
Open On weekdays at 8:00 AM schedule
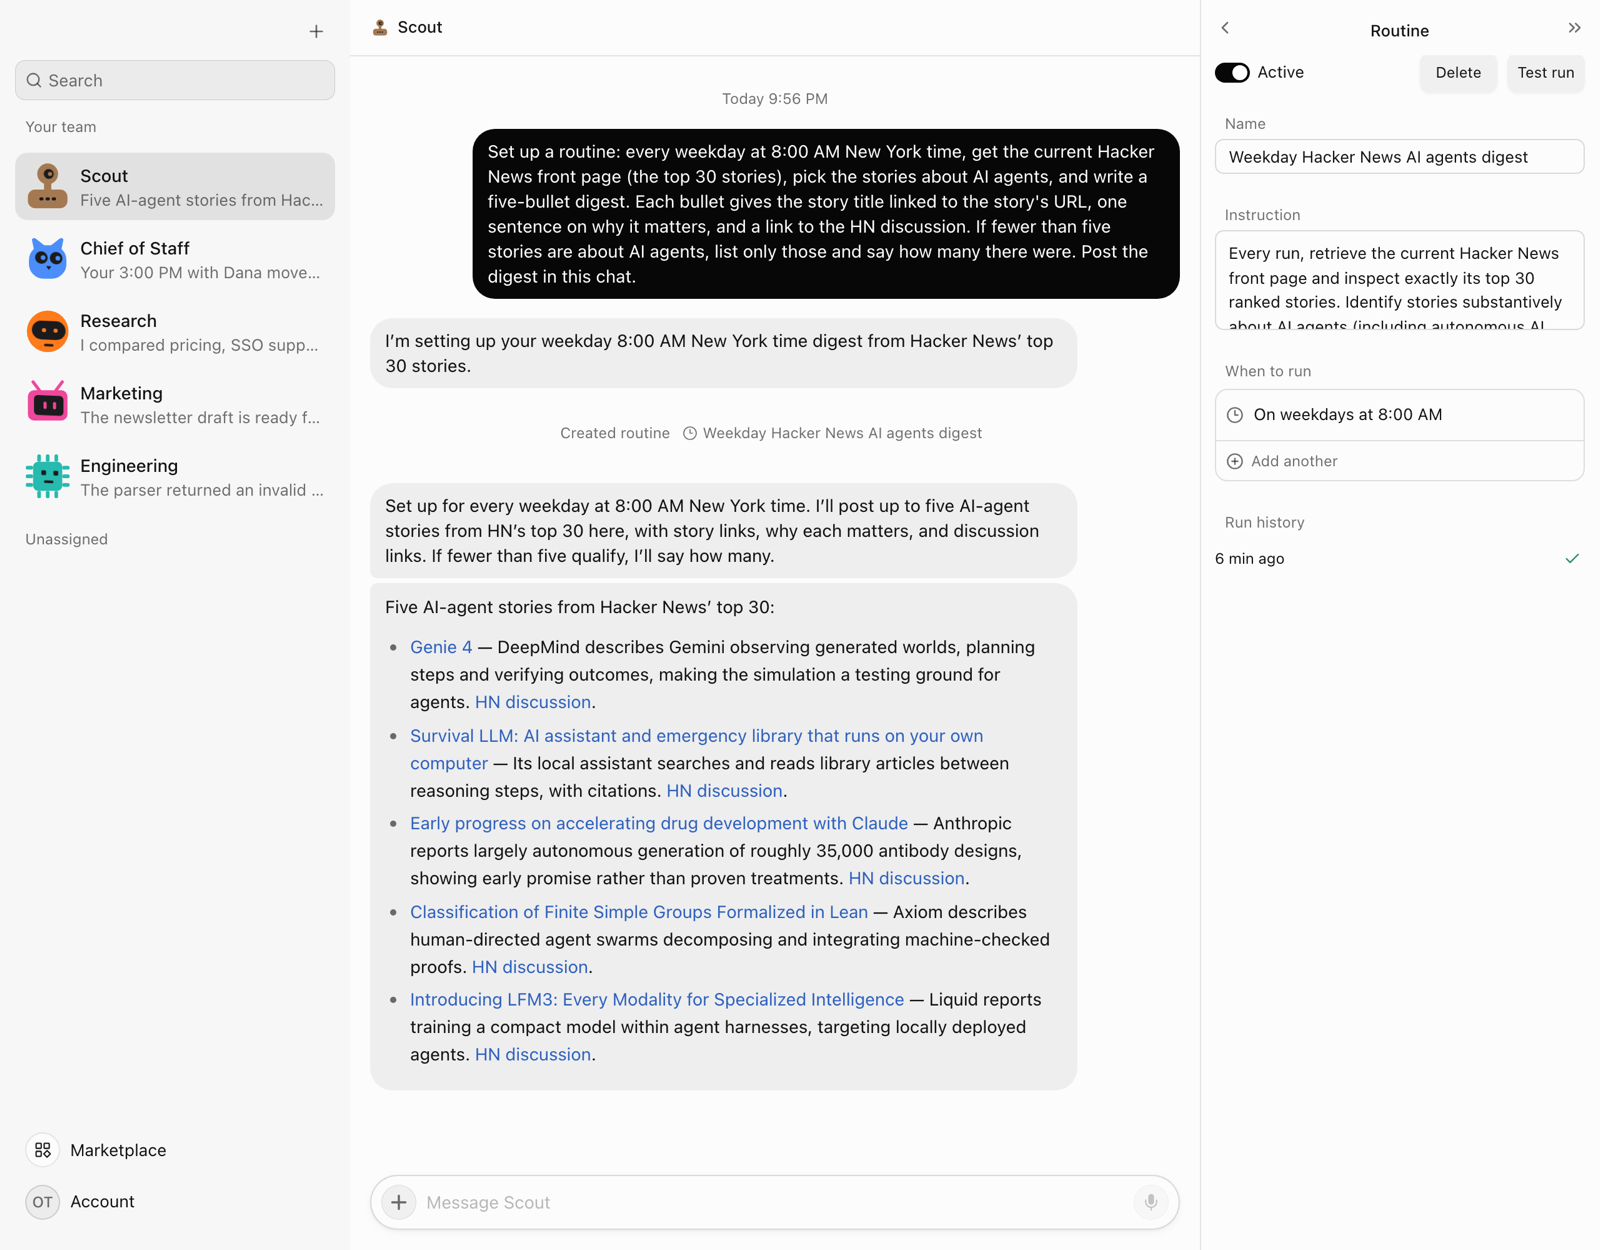pyautogui.click(x=1399, y=415)
